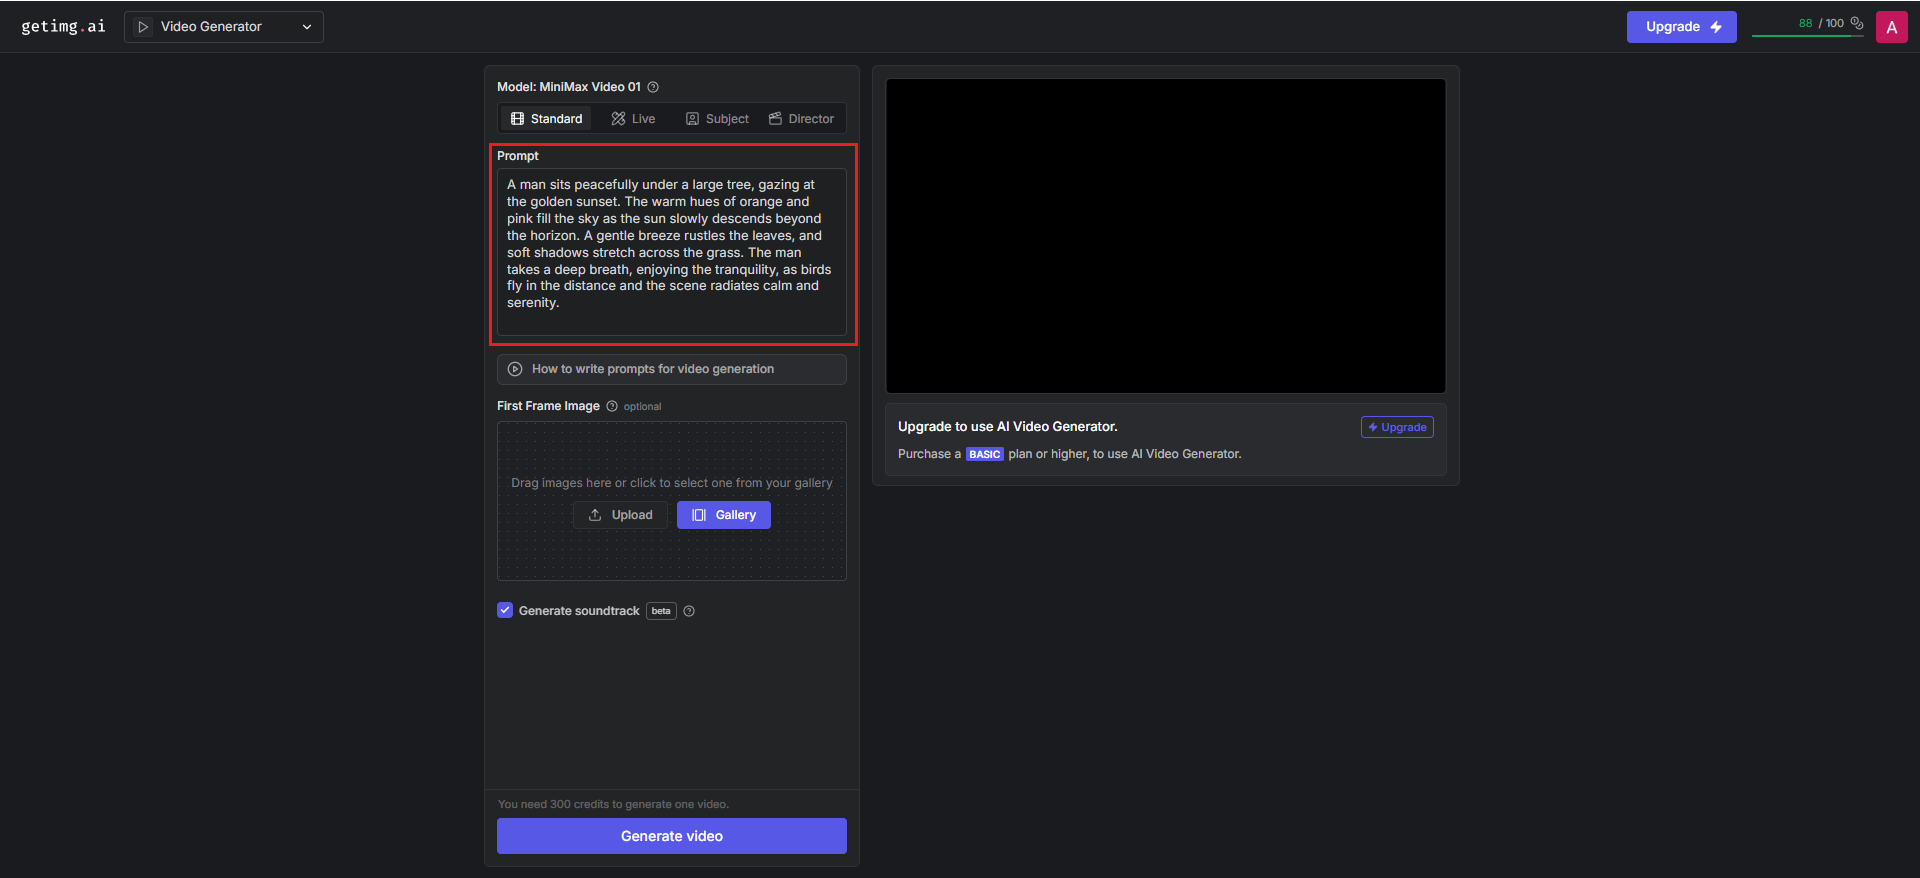The height and width of the screenshot is (878, 1920).
Task: Switch to the Director mode tab
Action: click(801, 119)
